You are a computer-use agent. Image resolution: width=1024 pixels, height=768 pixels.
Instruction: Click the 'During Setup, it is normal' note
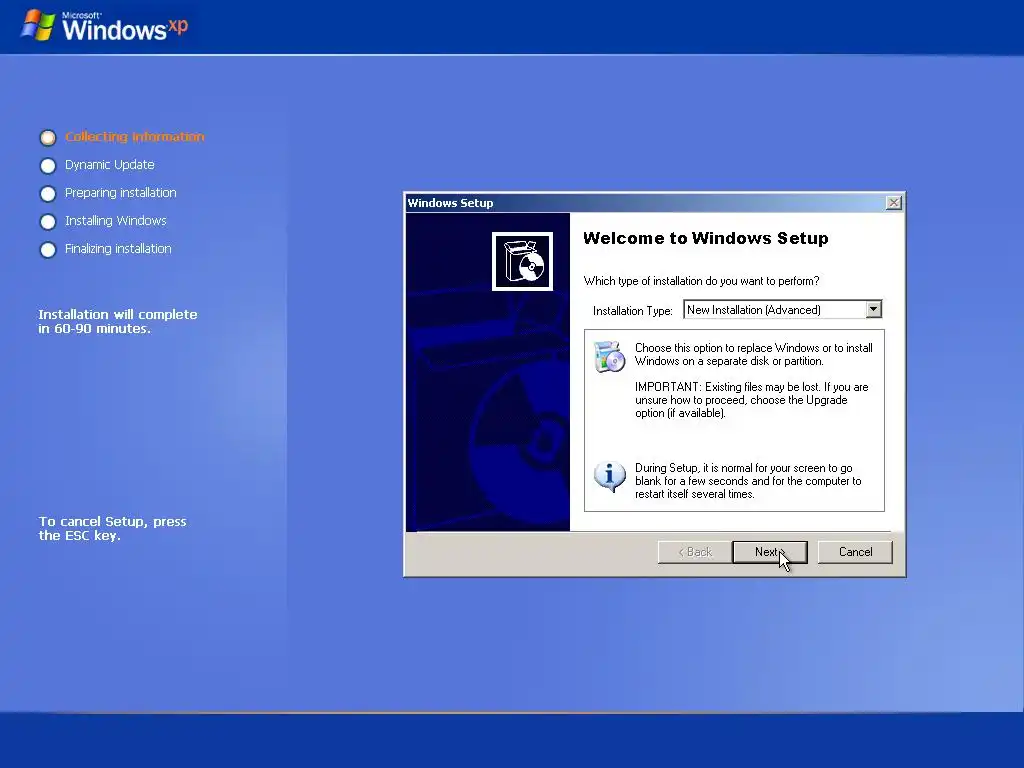[748, 481]
